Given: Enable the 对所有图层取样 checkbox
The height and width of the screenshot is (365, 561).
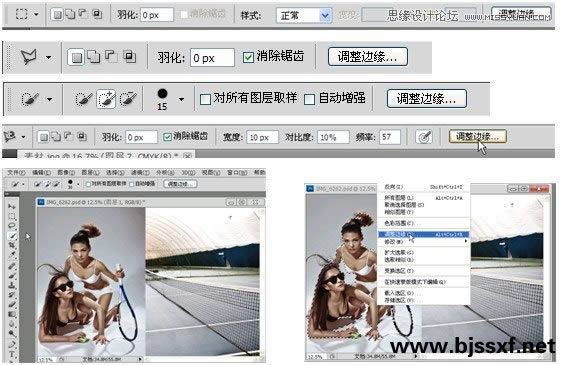Looking at the screenshot, I should [205, 99].
